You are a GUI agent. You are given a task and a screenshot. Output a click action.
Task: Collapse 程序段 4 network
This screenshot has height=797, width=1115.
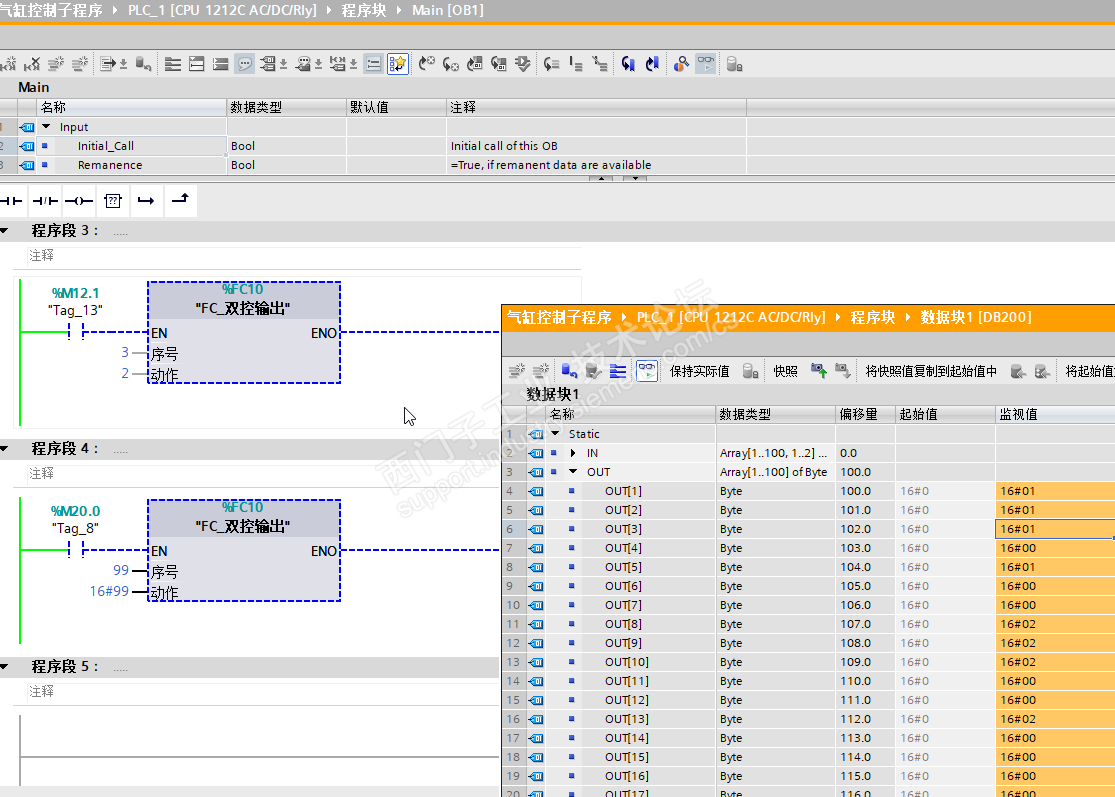pos(6,449)
